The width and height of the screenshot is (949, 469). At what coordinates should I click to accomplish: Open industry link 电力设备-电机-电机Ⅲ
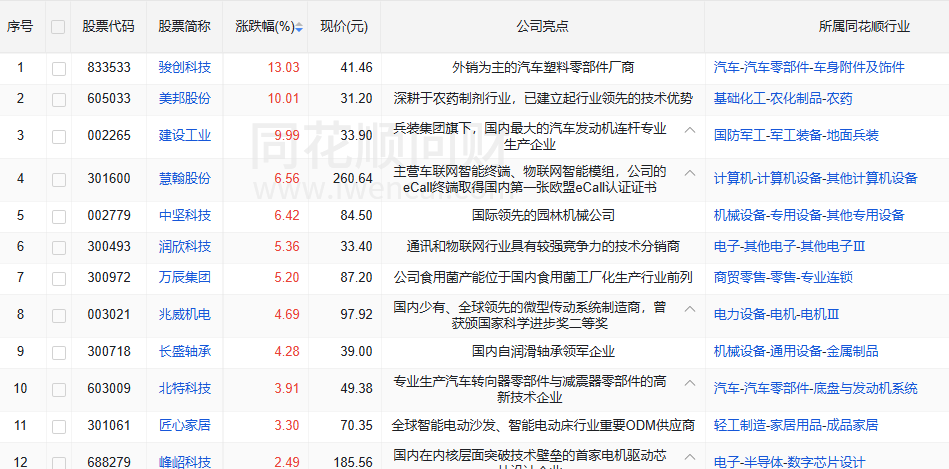[777, 315]
